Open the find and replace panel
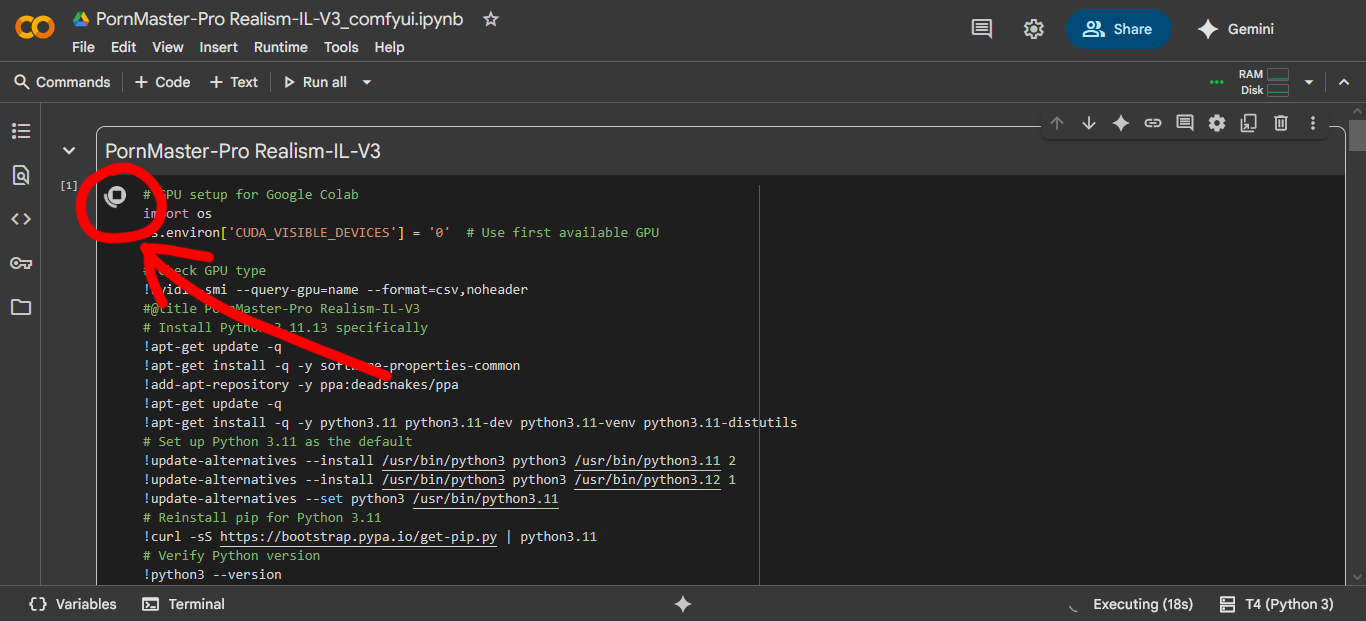Viewport: 1366px width, 621px height. (21, 174)
